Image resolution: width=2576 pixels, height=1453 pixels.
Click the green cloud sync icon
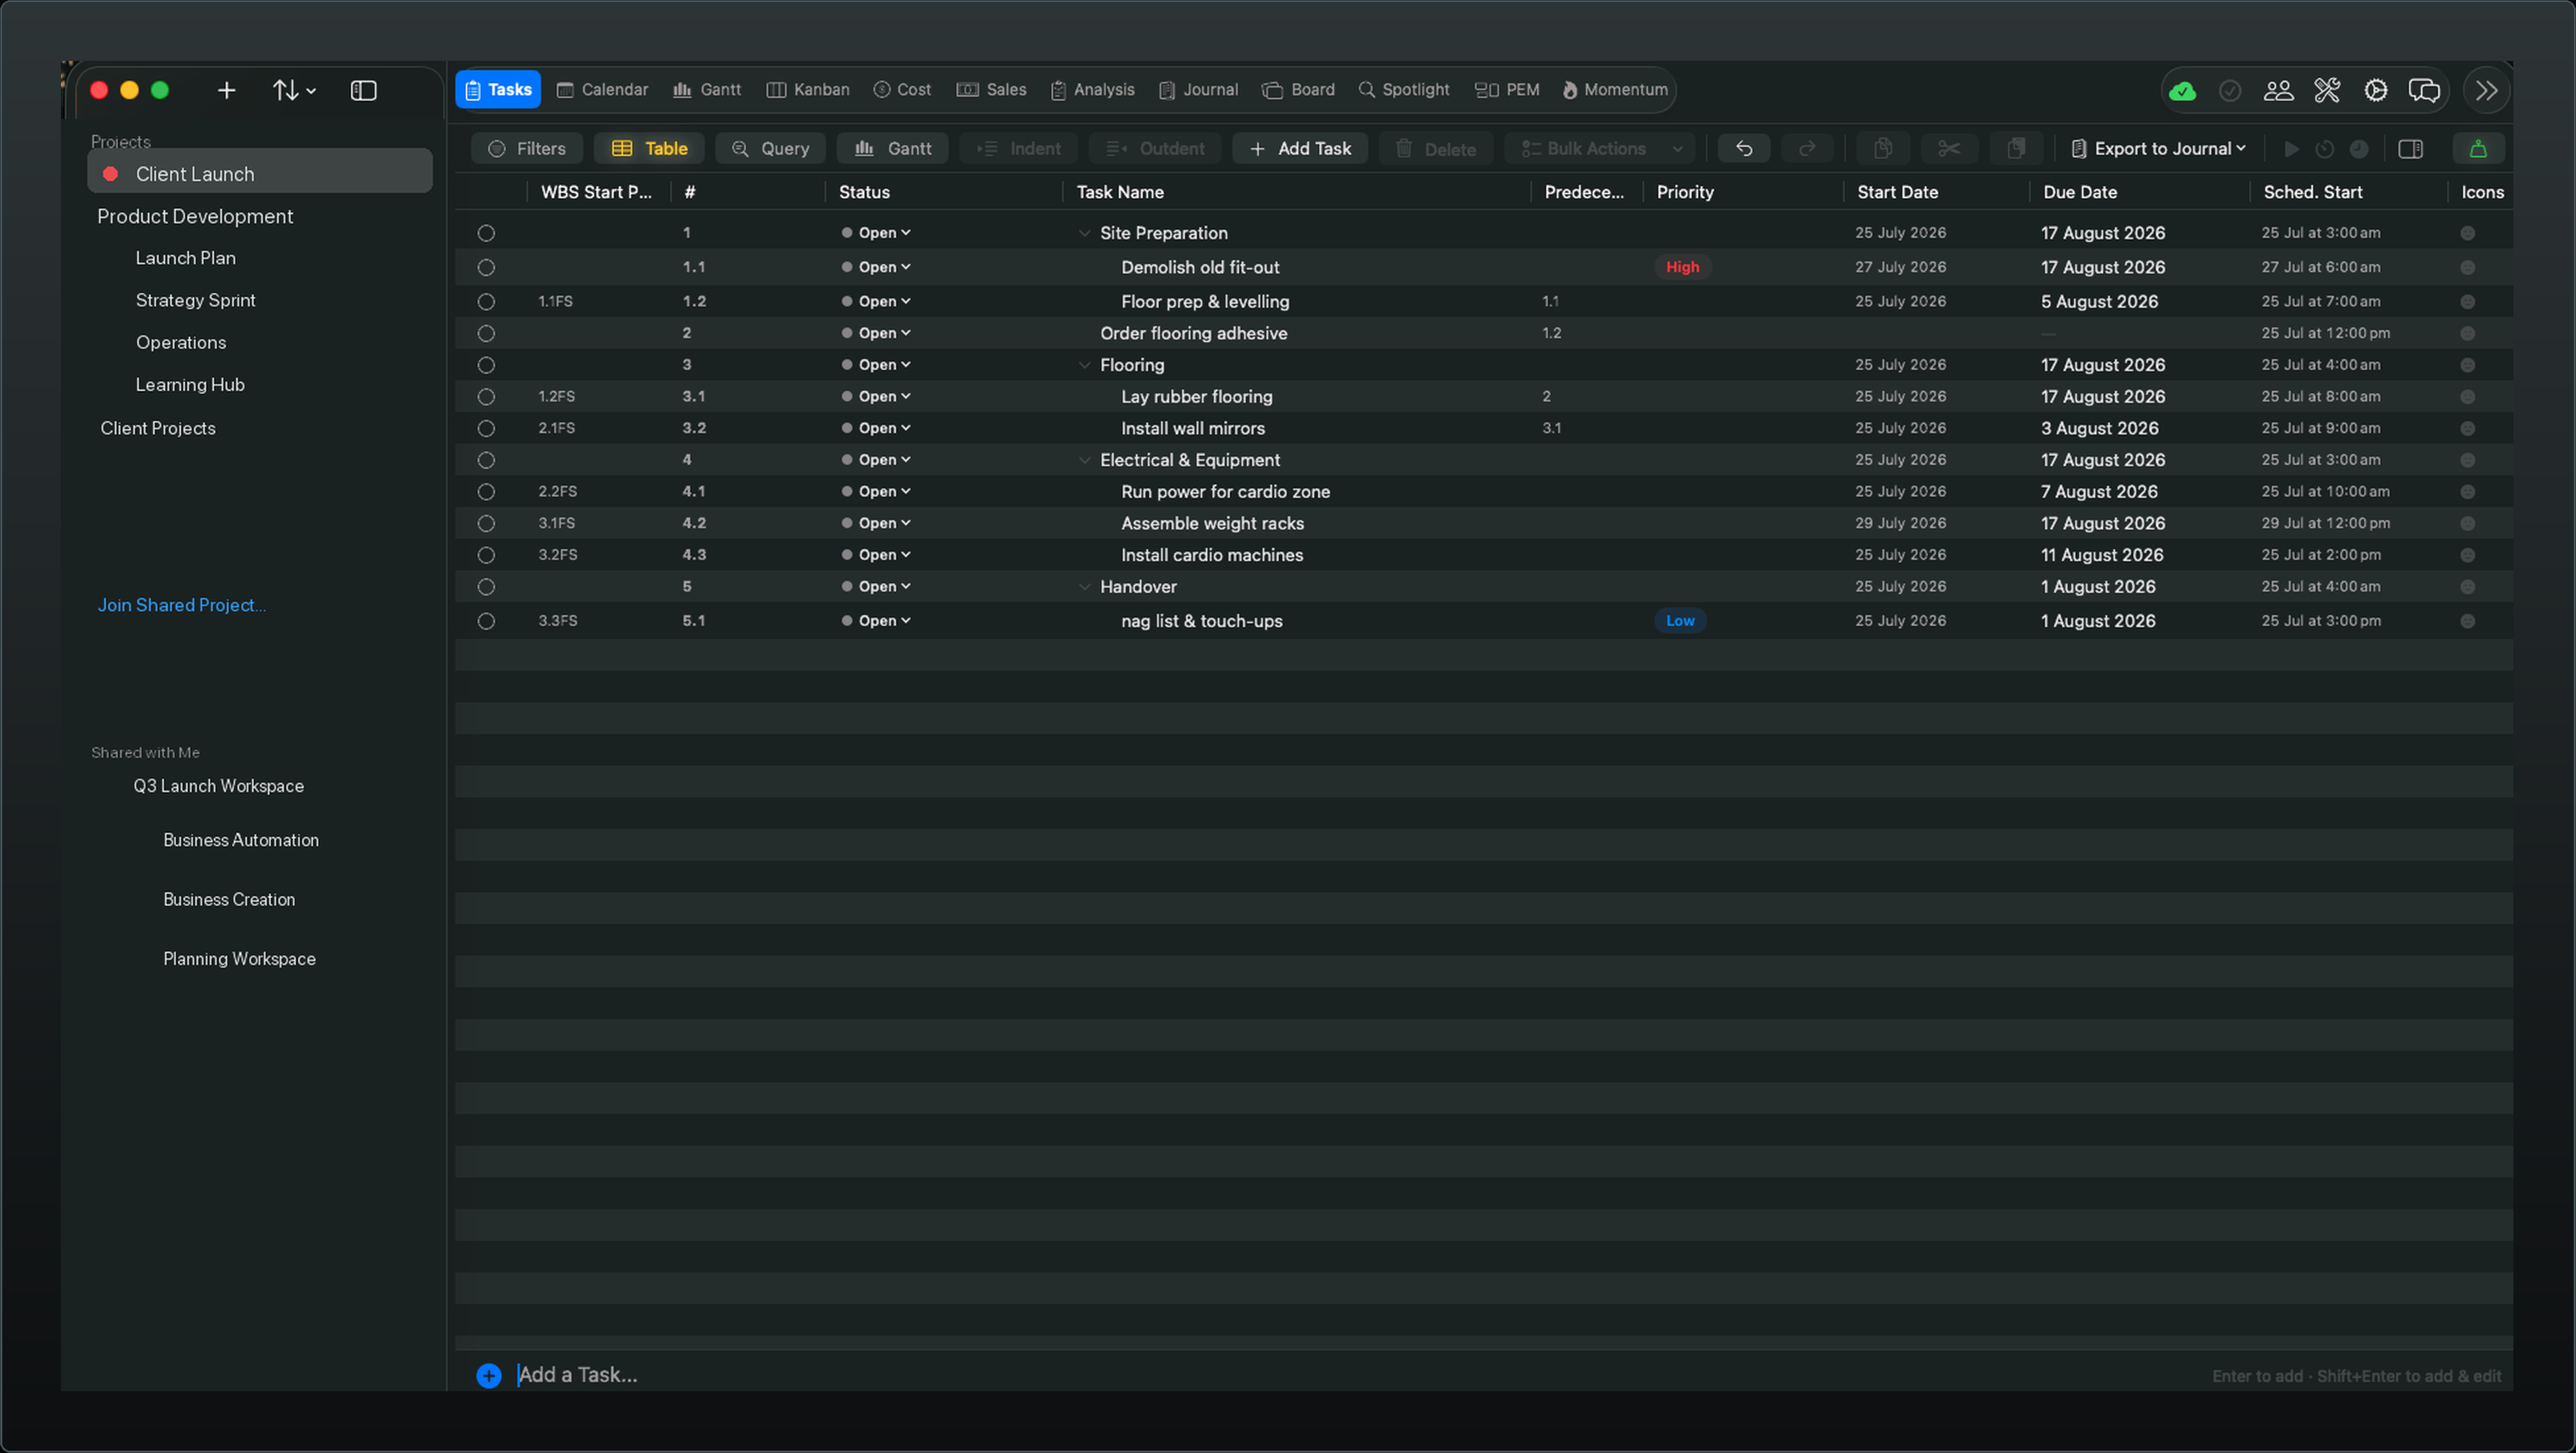click(x=2182, y=91)
